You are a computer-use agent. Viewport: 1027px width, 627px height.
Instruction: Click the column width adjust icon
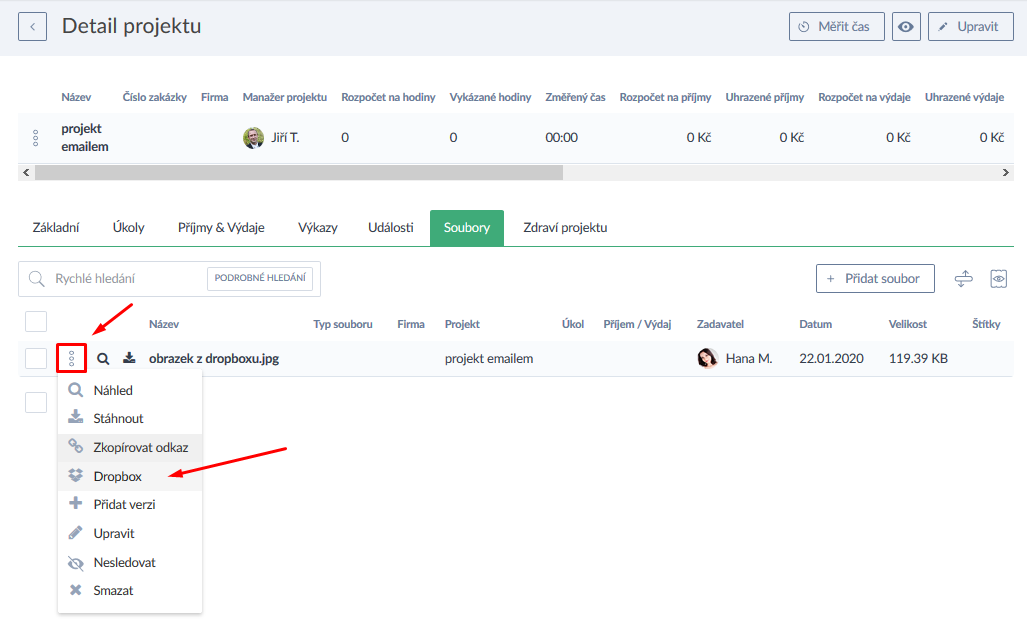pos(963,279)
